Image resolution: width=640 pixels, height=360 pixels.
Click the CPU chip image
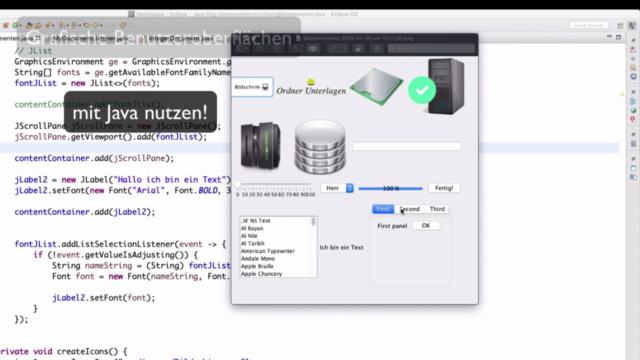coord(376,87)
